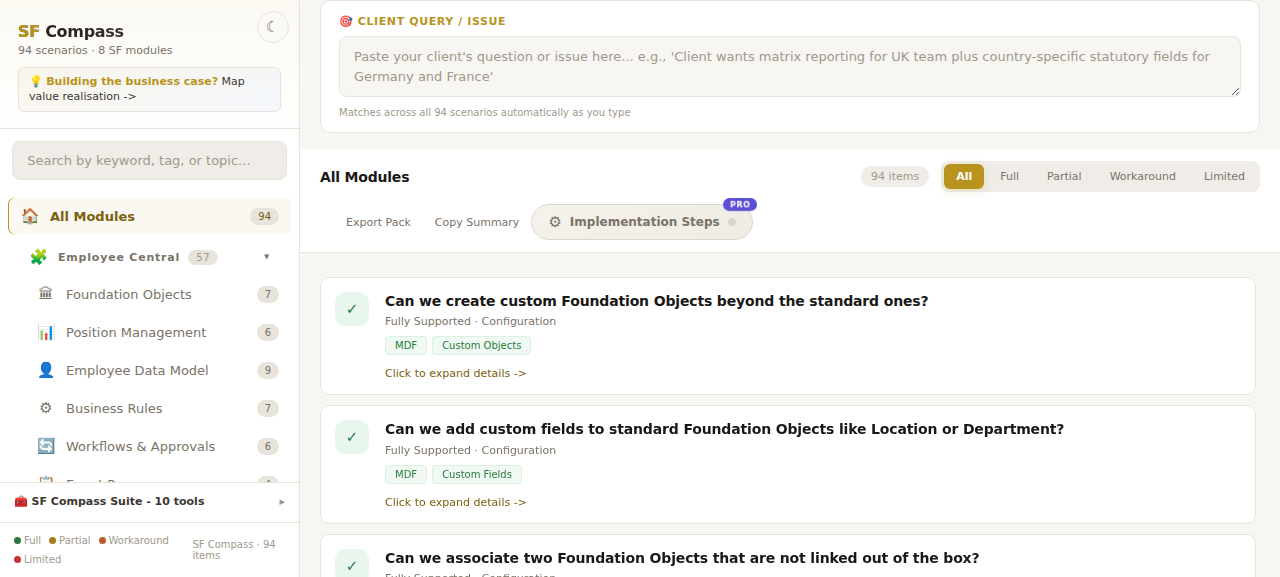The width and height of the screenshot is (1280, 577).
Task: Collapse the Employee Central section arrow
Action: tap(267, 257)
